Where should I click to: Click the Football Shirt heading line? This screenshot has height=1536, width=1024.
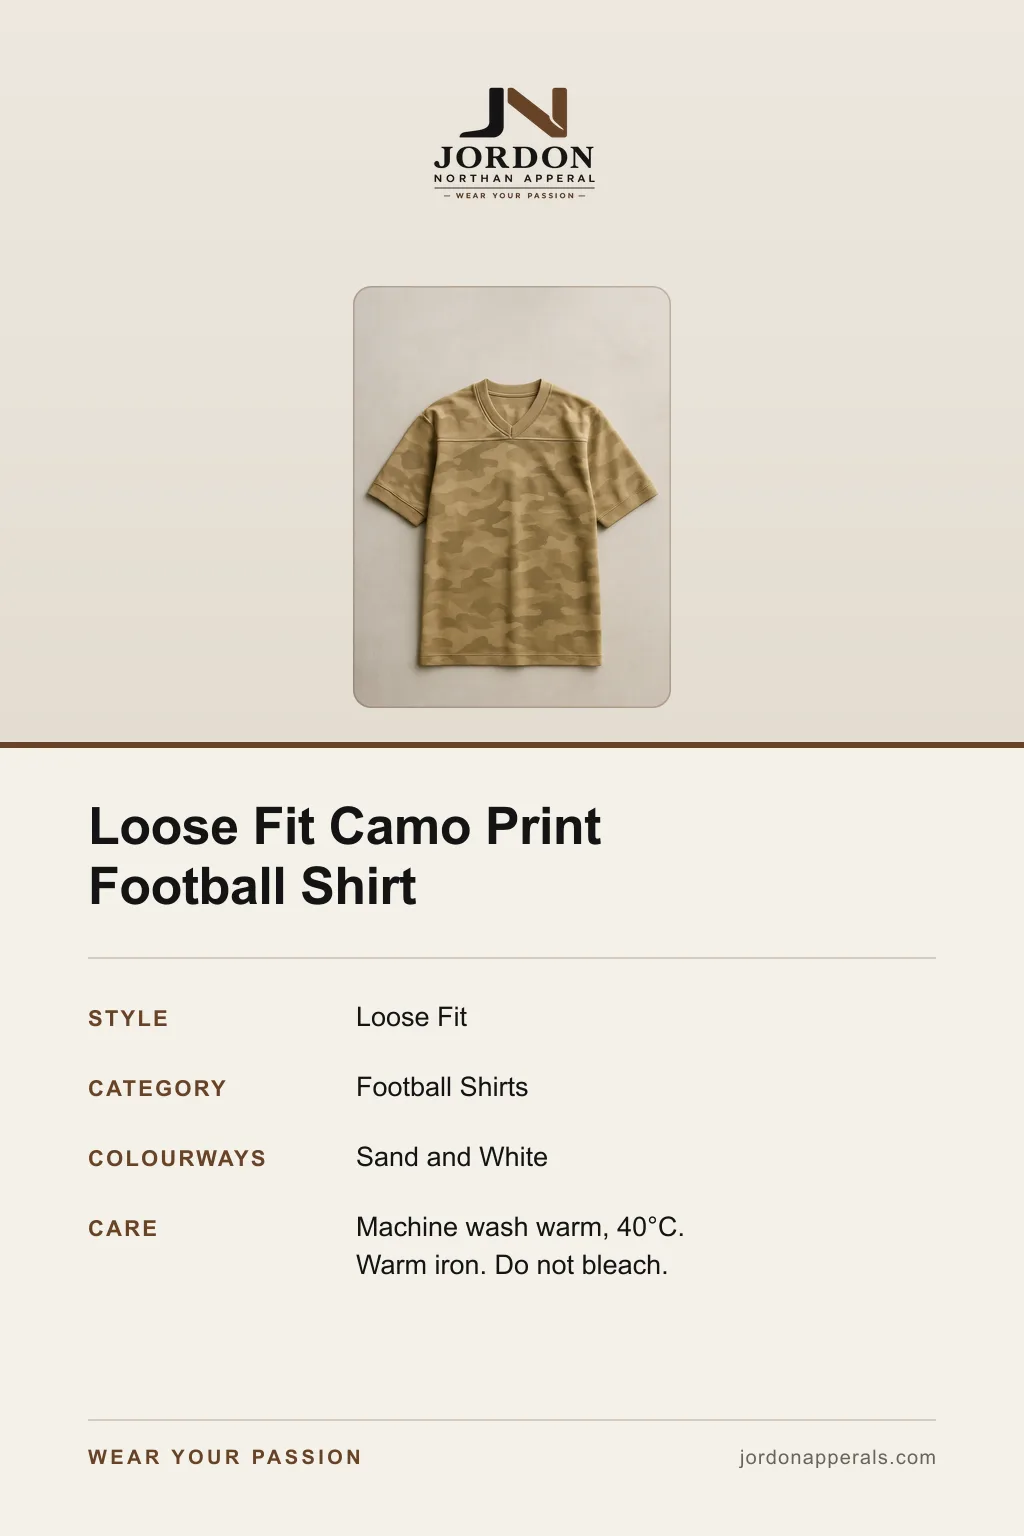(x=253, y=887)
